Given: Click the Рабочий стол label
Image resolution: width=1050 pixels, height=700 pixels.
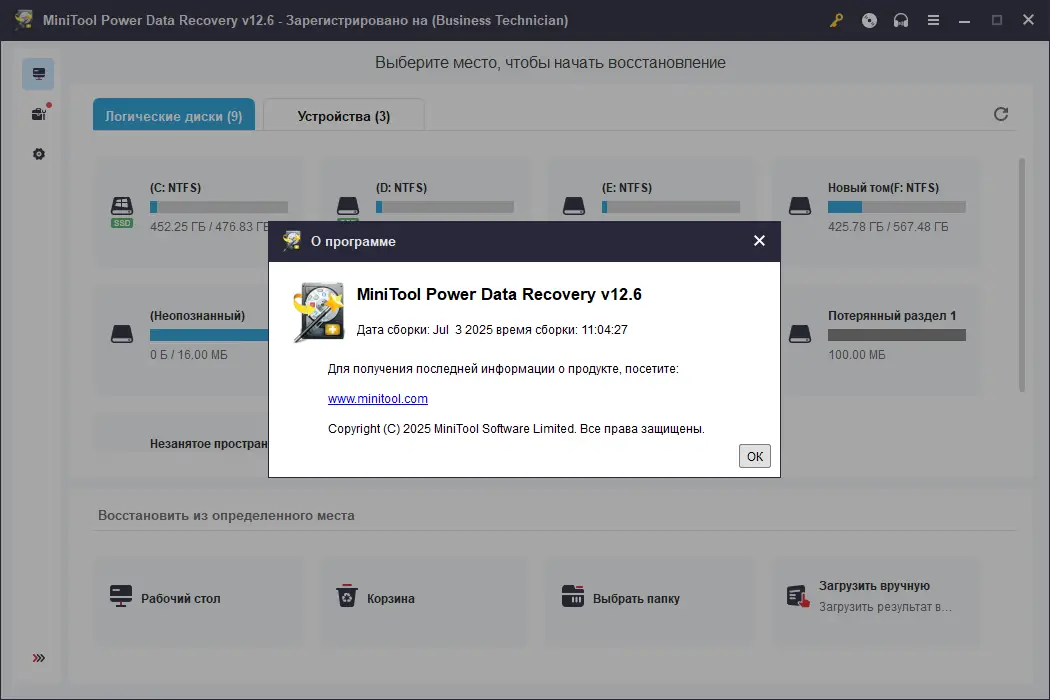Looking at the screenshot, I should [x=181, y=598].
